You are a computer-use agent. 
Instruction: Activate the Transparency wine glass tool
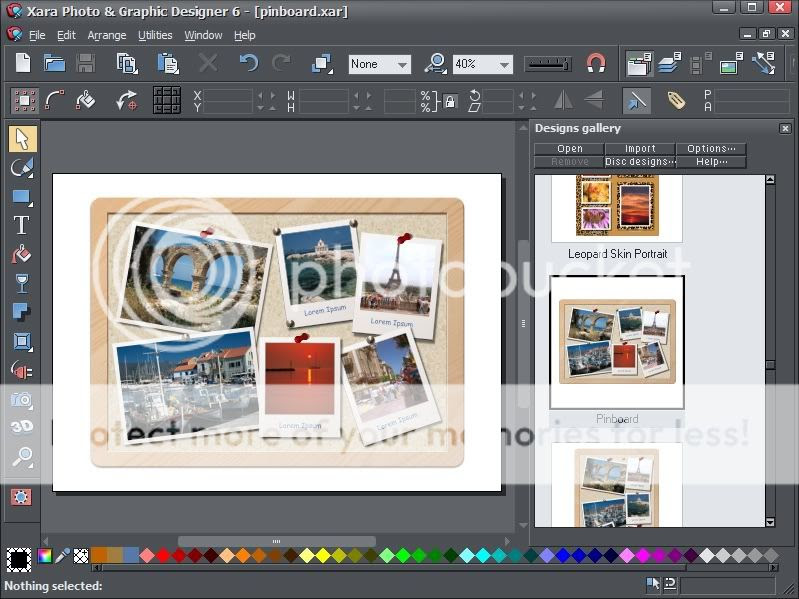coord(21,283)
